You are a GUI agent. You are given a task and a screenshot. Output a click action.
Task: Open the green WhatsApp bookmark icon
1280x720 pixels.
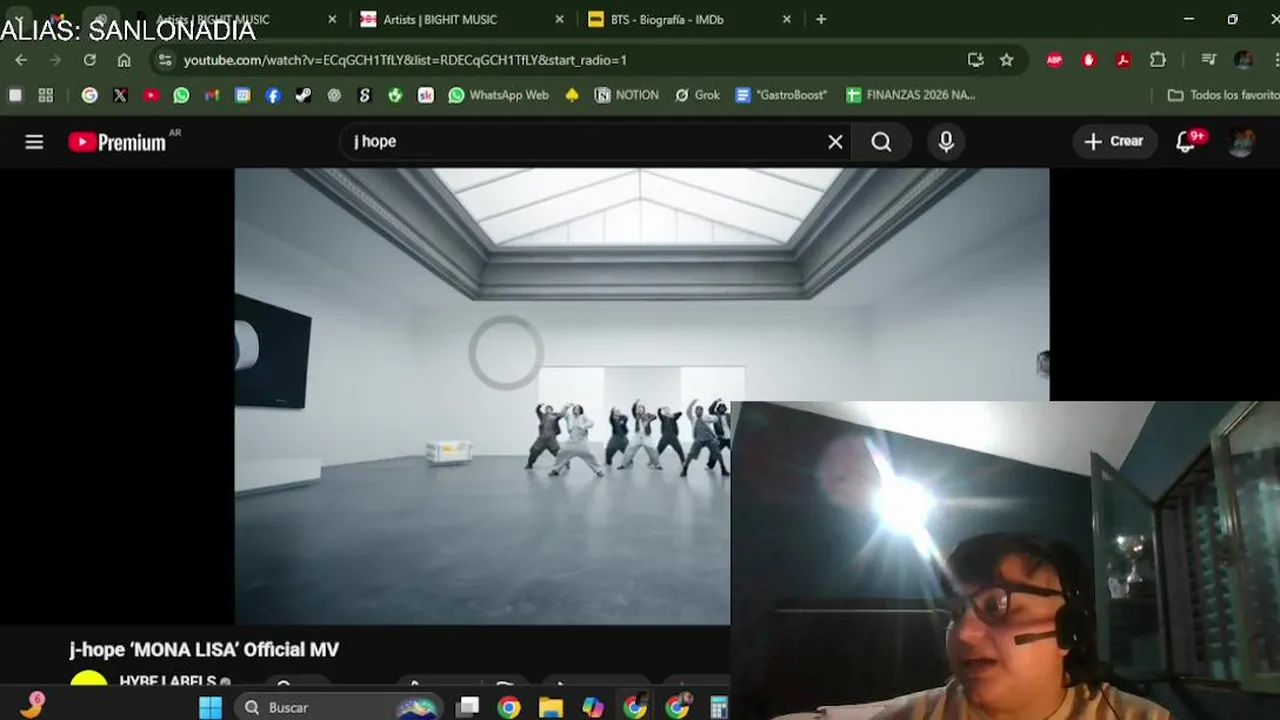click(181, 95)
